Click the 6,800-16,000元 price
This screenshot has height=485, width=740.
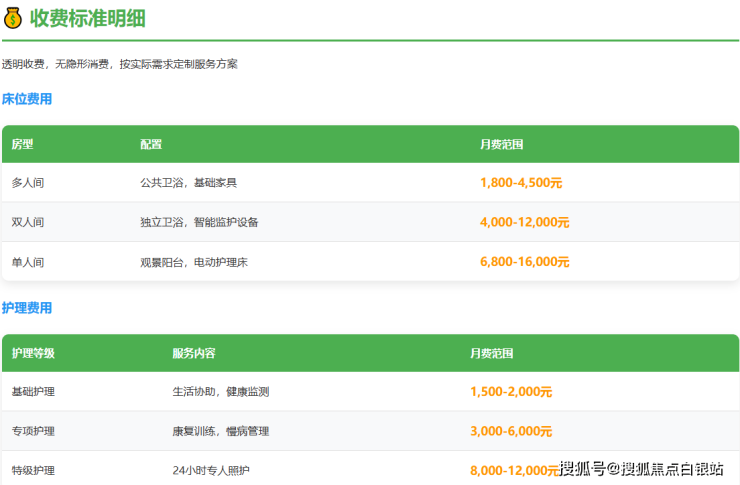[x=525, y=262]
